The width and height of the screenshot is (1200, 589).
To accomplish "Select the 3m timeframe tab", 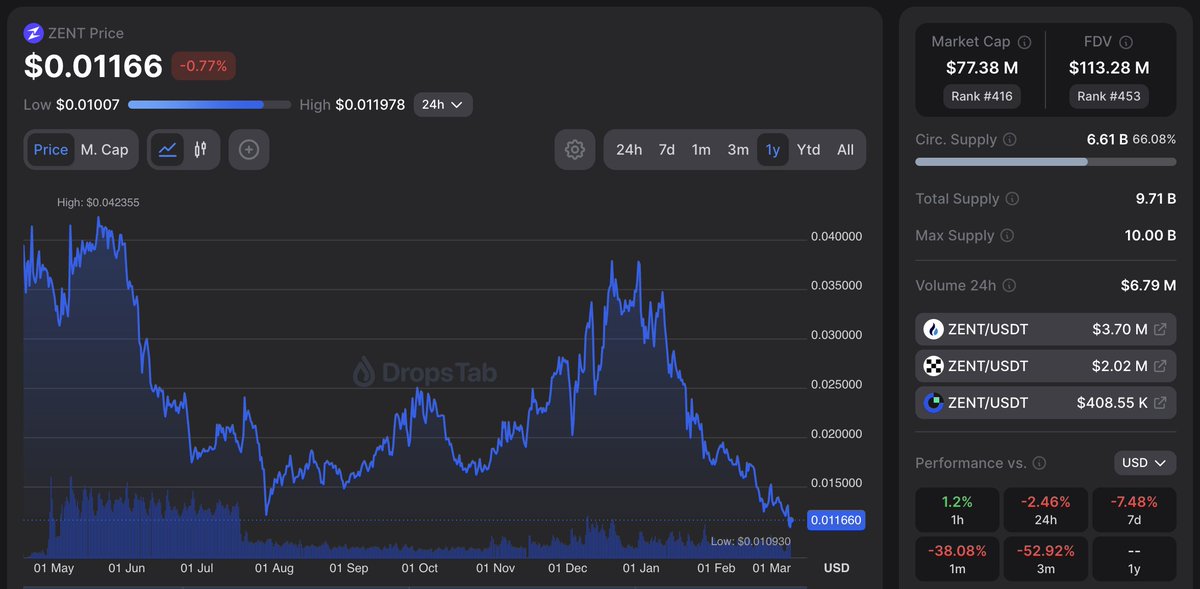I will (x=738, y=149).
